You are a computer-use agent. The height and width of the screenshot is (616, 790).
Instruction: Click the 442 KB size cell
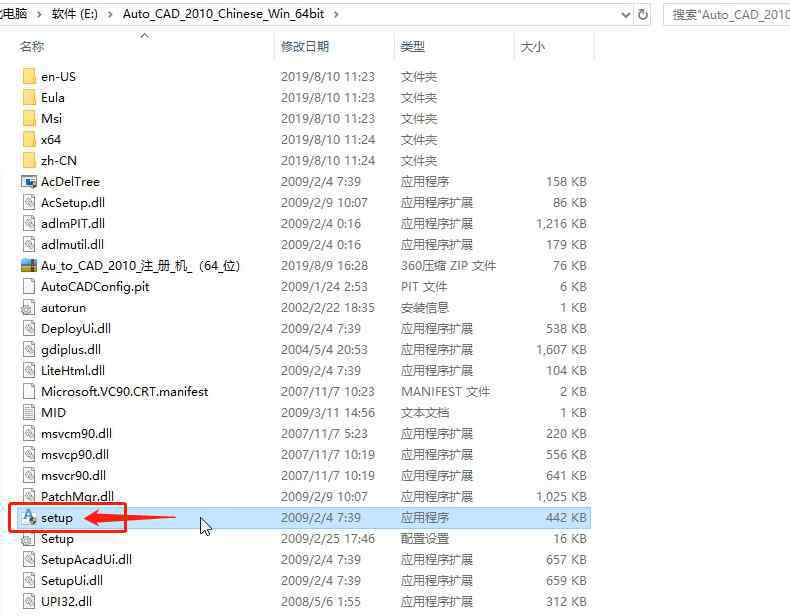pos(566,517)
